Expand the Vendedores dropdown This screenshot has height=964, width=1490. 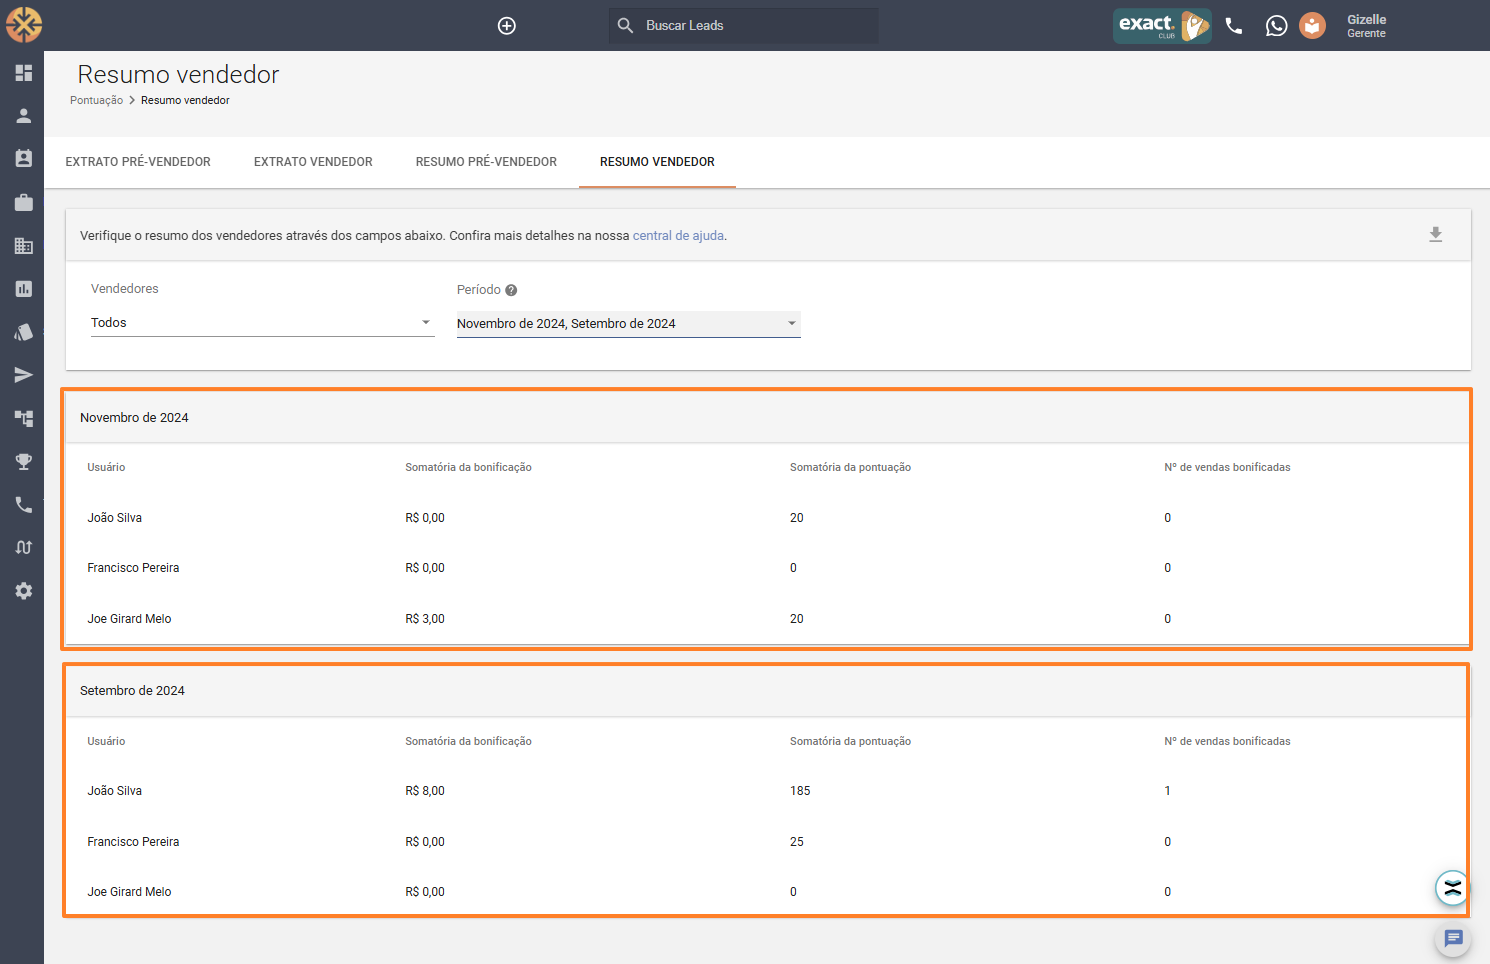(263, 323)
